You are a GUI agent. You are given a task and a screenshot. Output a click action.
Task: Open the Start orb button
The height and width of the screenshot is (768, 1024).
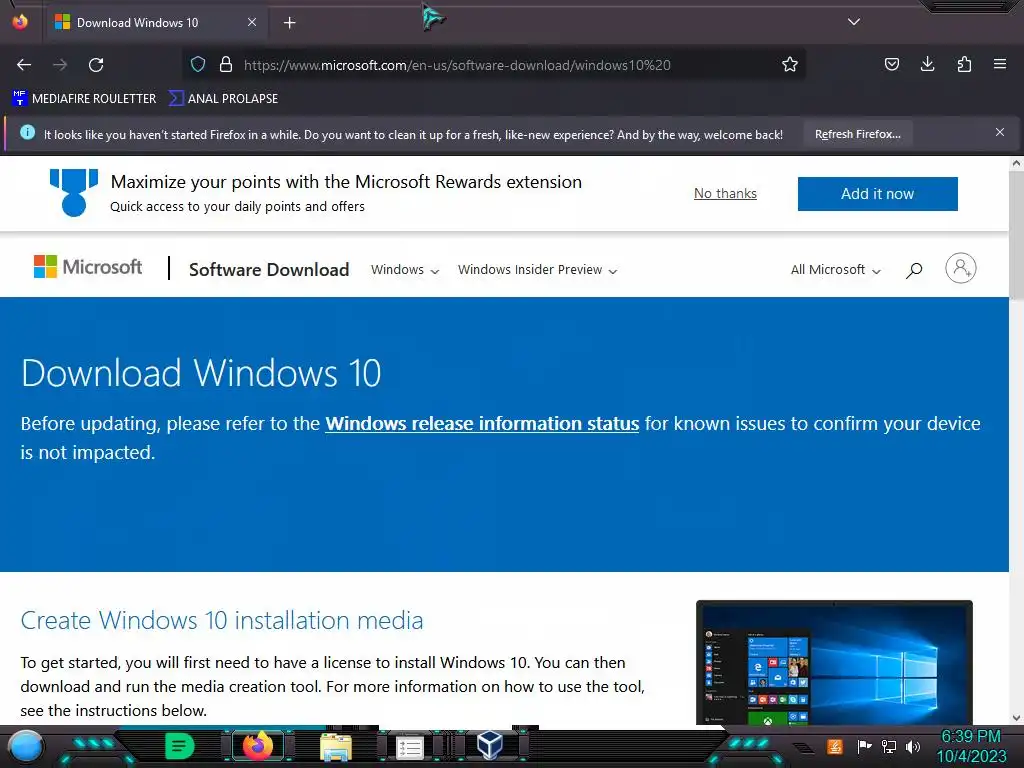pos(26,746)
